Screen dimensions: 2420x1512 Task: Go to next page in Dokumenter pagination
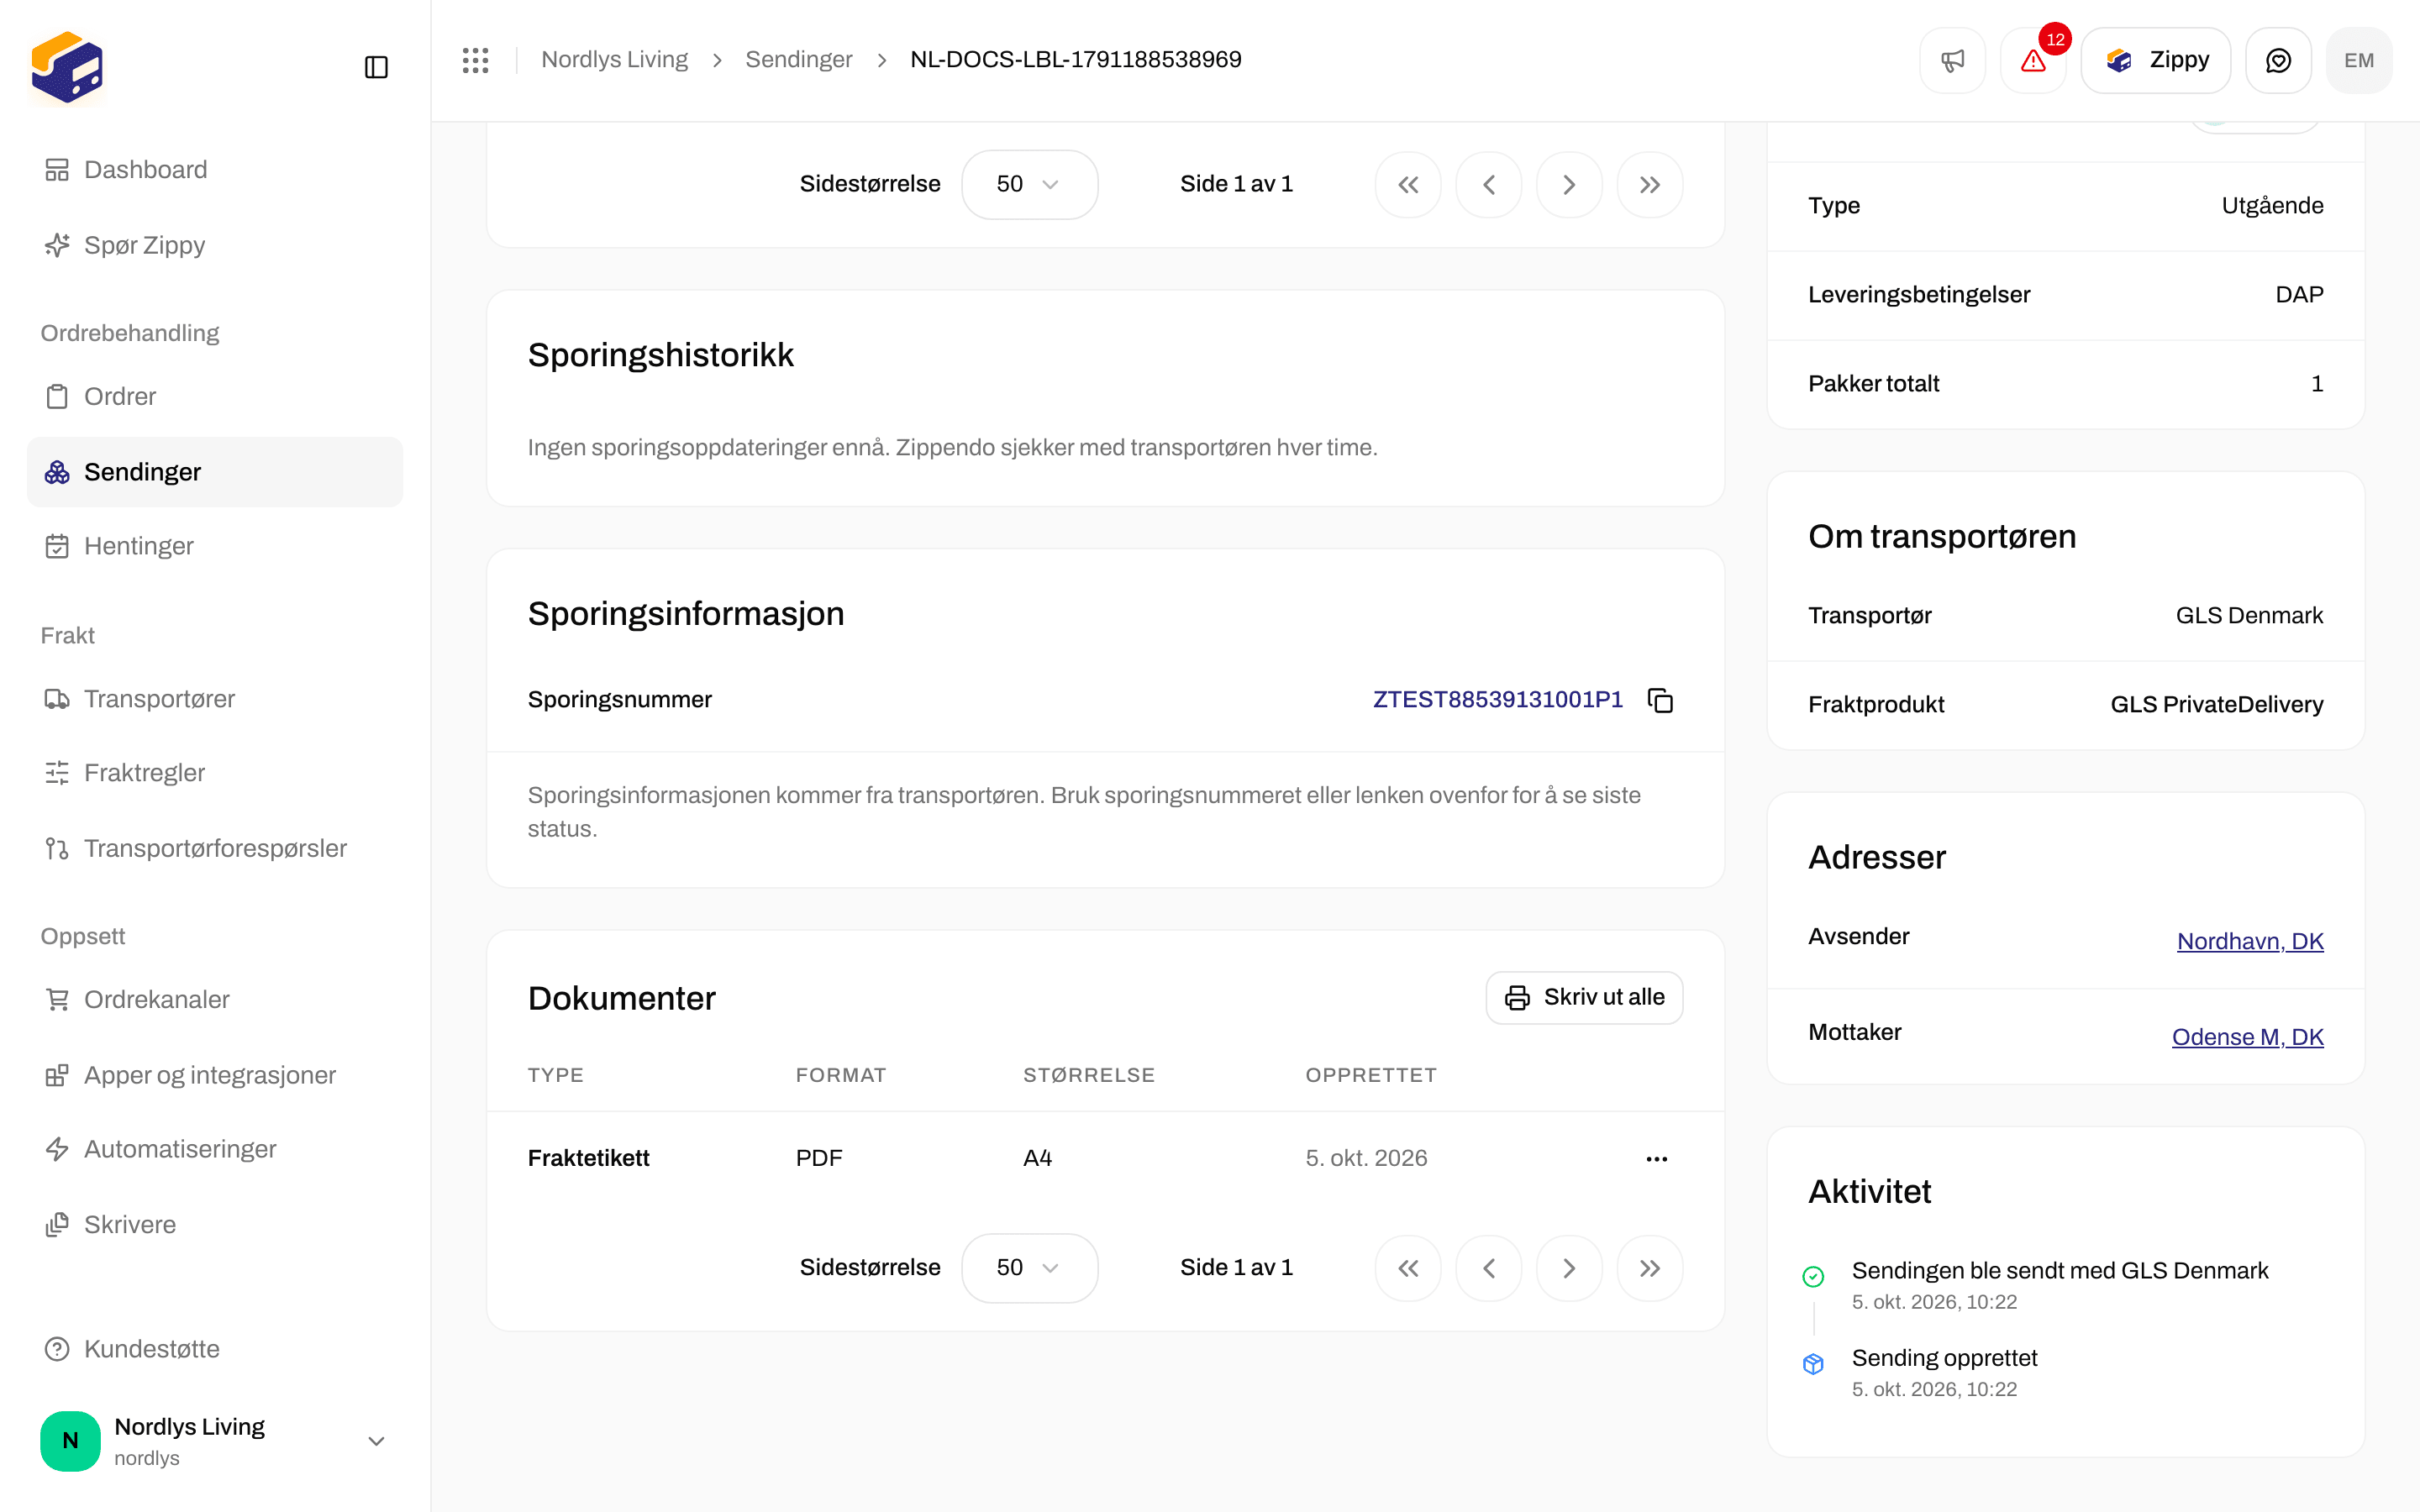coord(1569,1268)
